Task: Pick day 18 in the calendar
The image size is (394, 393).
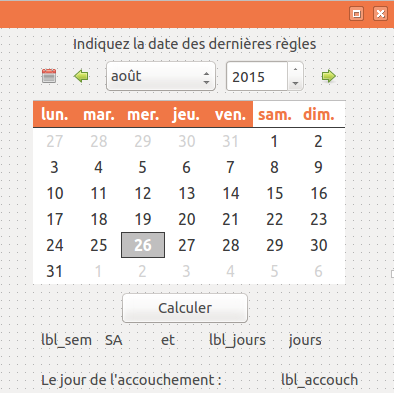Action: click(x=98, y=219)
